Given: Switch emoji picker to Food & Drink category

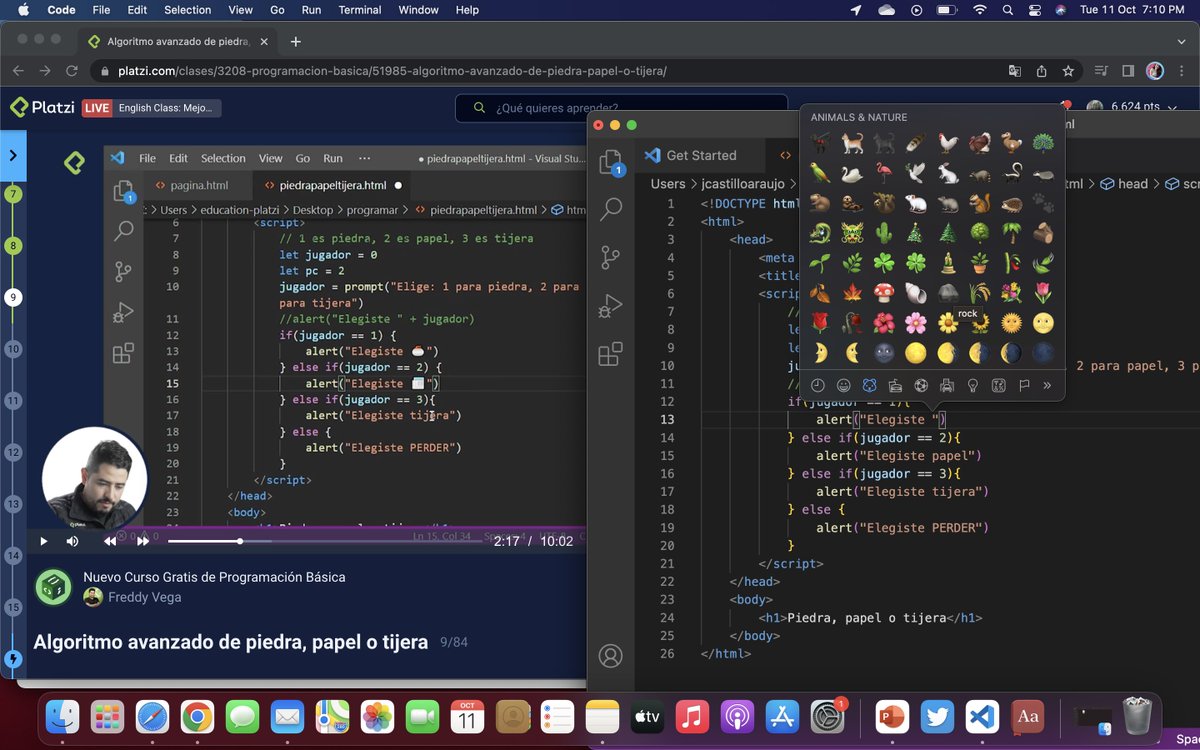Looking at the screenshot, I should tap(895, 385).
